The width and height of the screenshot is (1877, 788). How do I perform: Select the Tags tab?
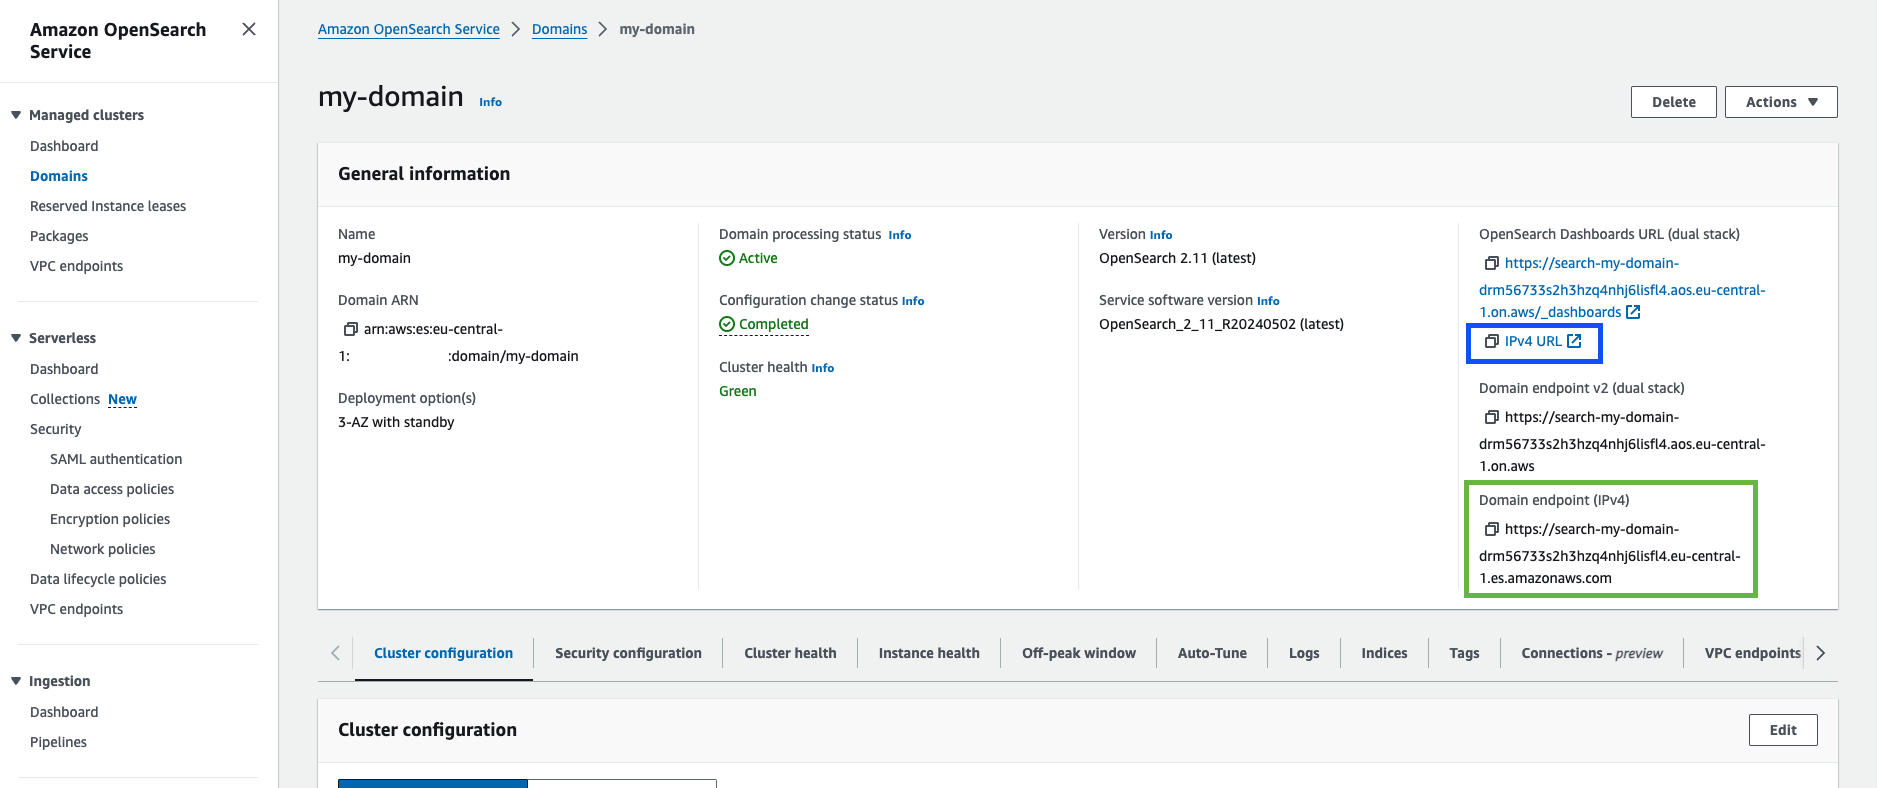click(x=1464, y=653)
